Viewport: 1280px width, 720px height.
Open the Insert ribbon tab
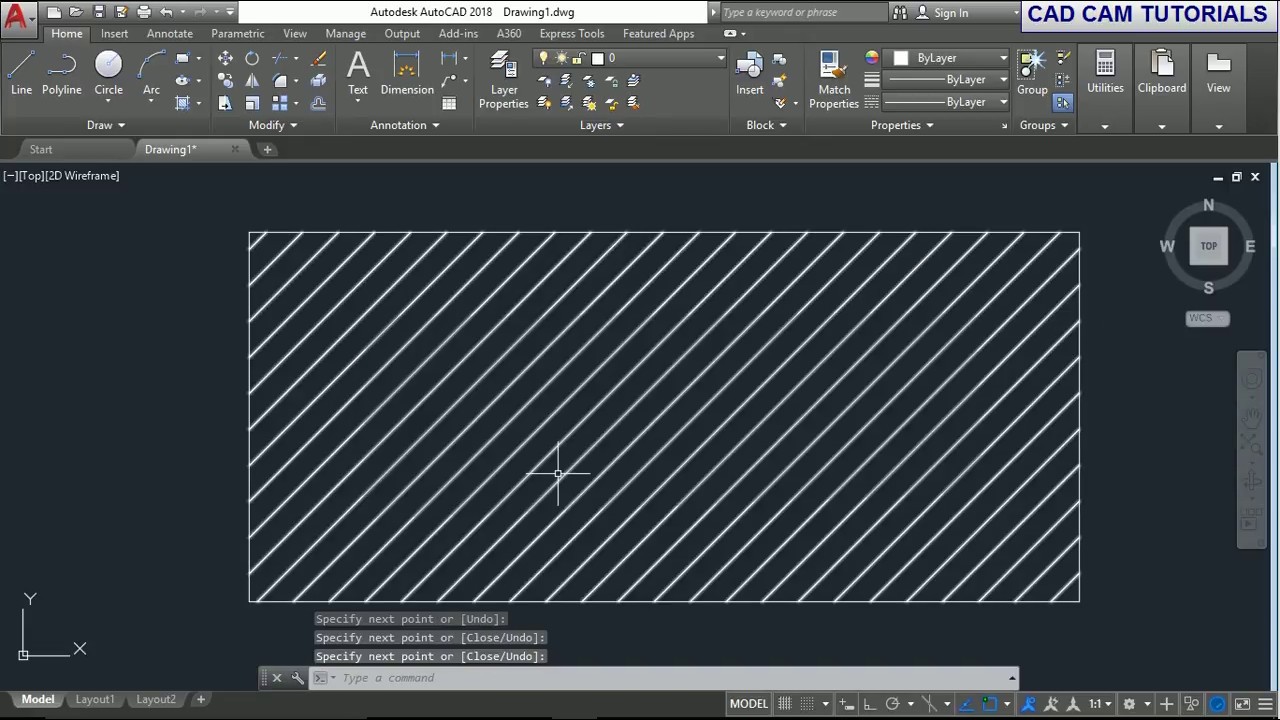[x=114, y=33]
